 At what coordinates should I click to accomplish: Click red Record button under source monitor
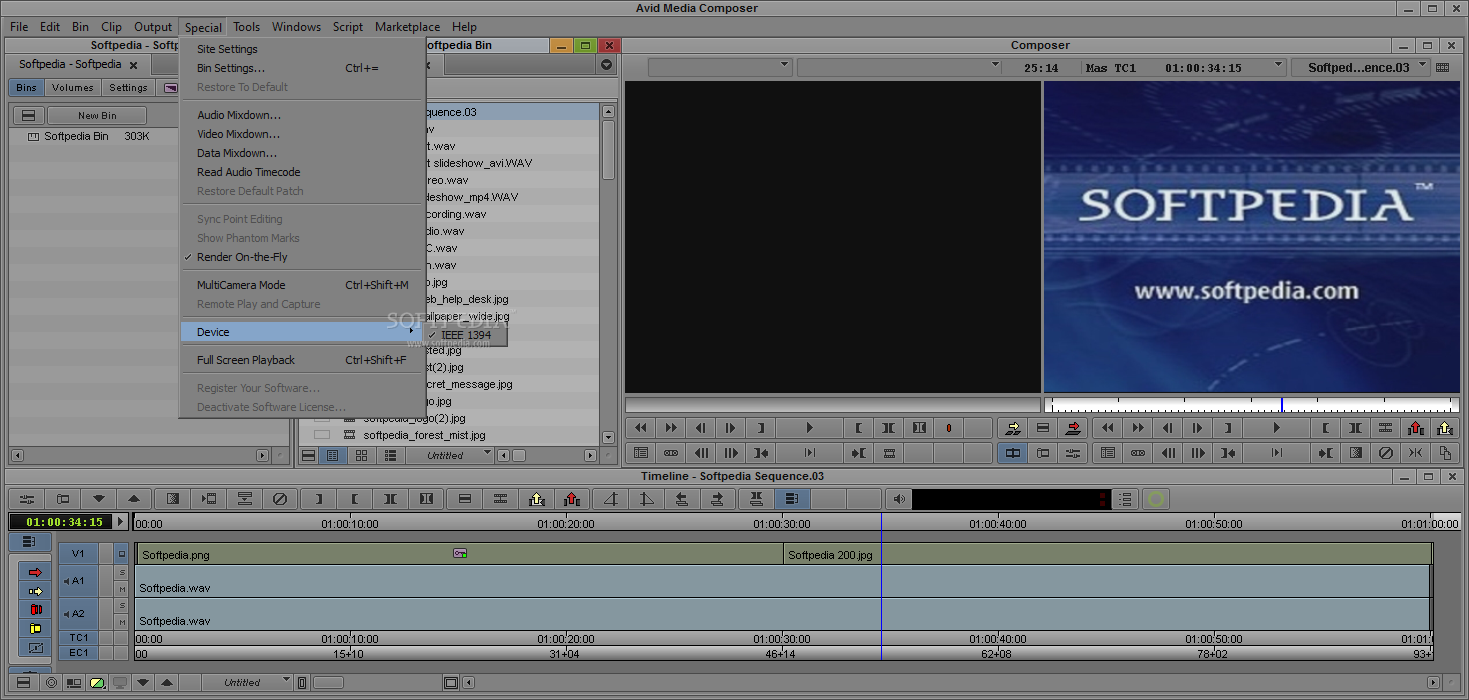coord(948,428)
